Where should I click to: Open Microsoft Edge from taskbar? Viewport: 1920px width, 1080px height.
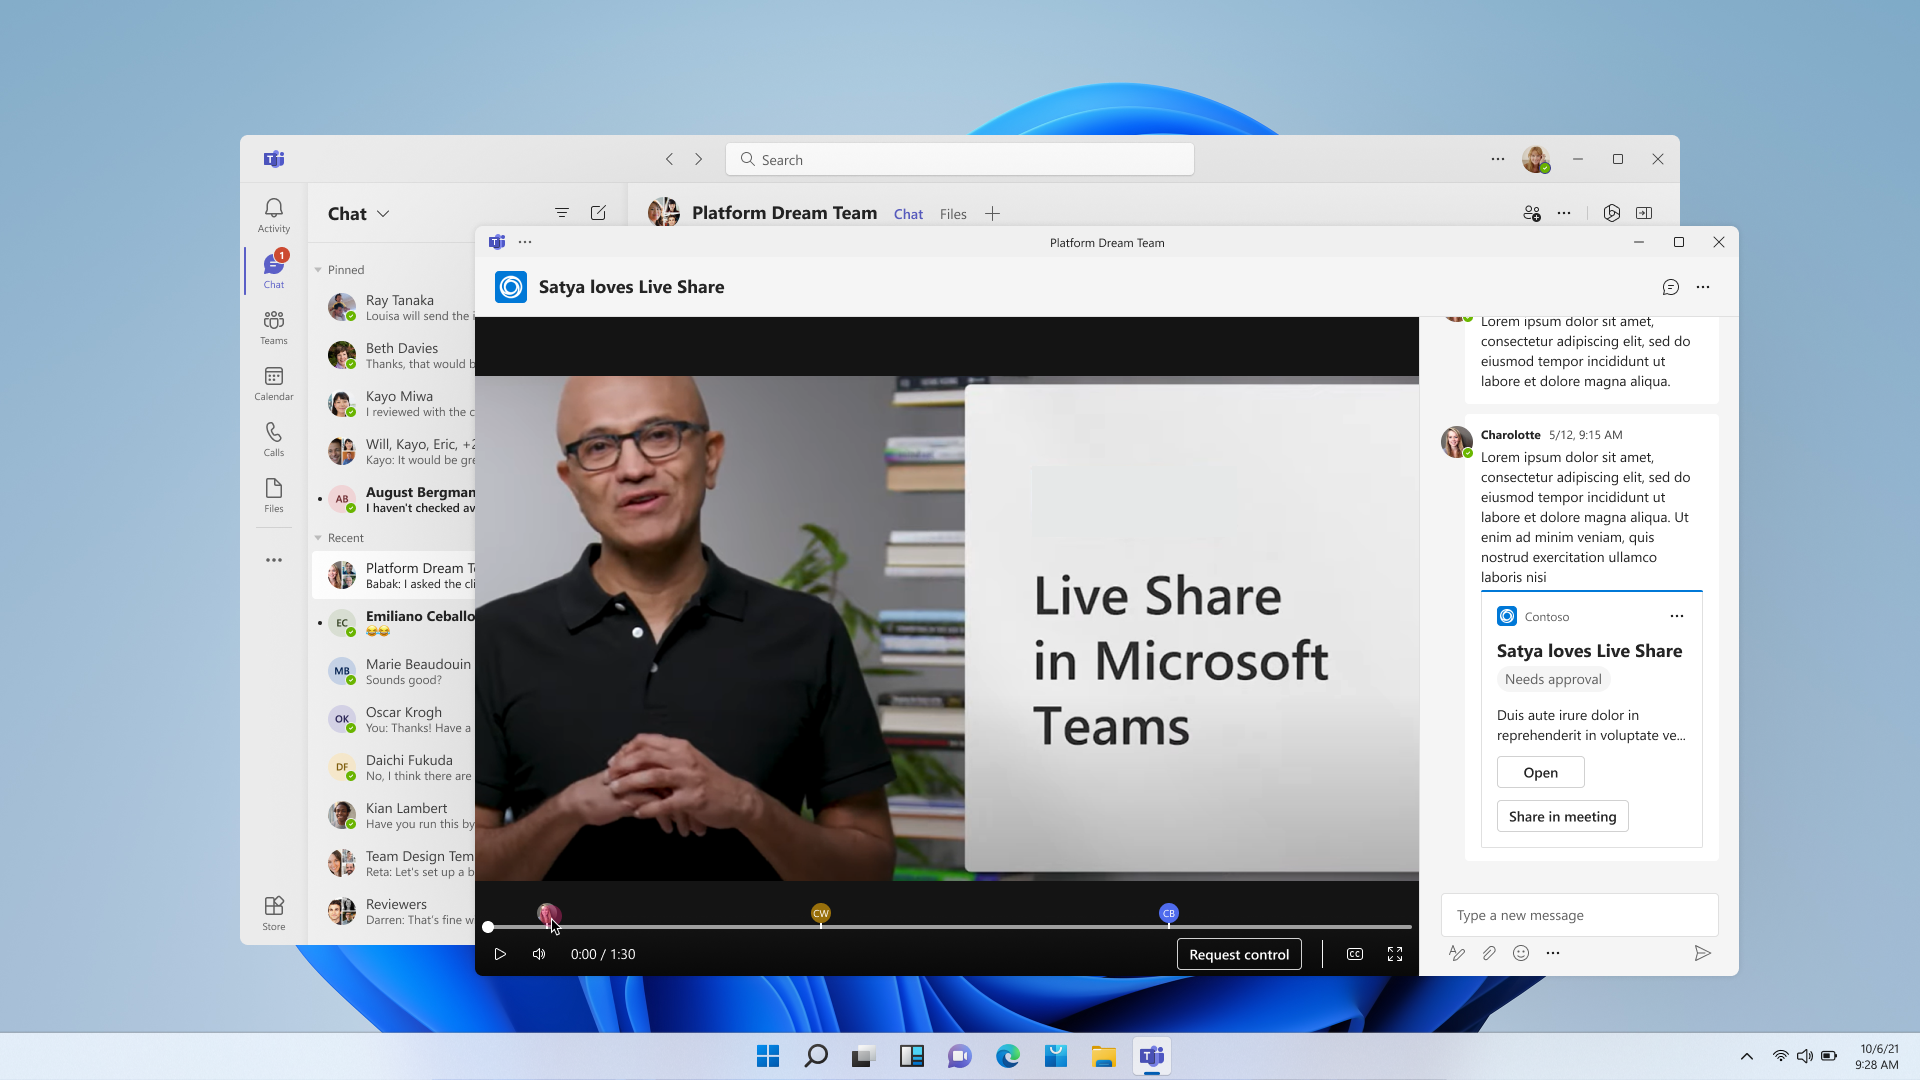[1008, 1056]
